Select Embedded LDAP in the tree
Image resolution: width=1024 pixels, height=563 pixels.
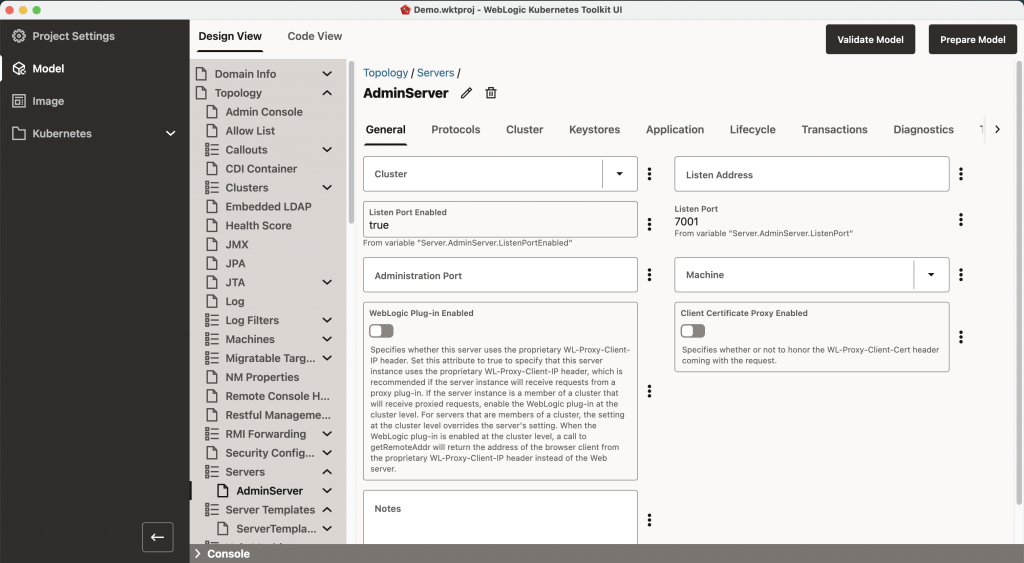(x=268, y=206)
